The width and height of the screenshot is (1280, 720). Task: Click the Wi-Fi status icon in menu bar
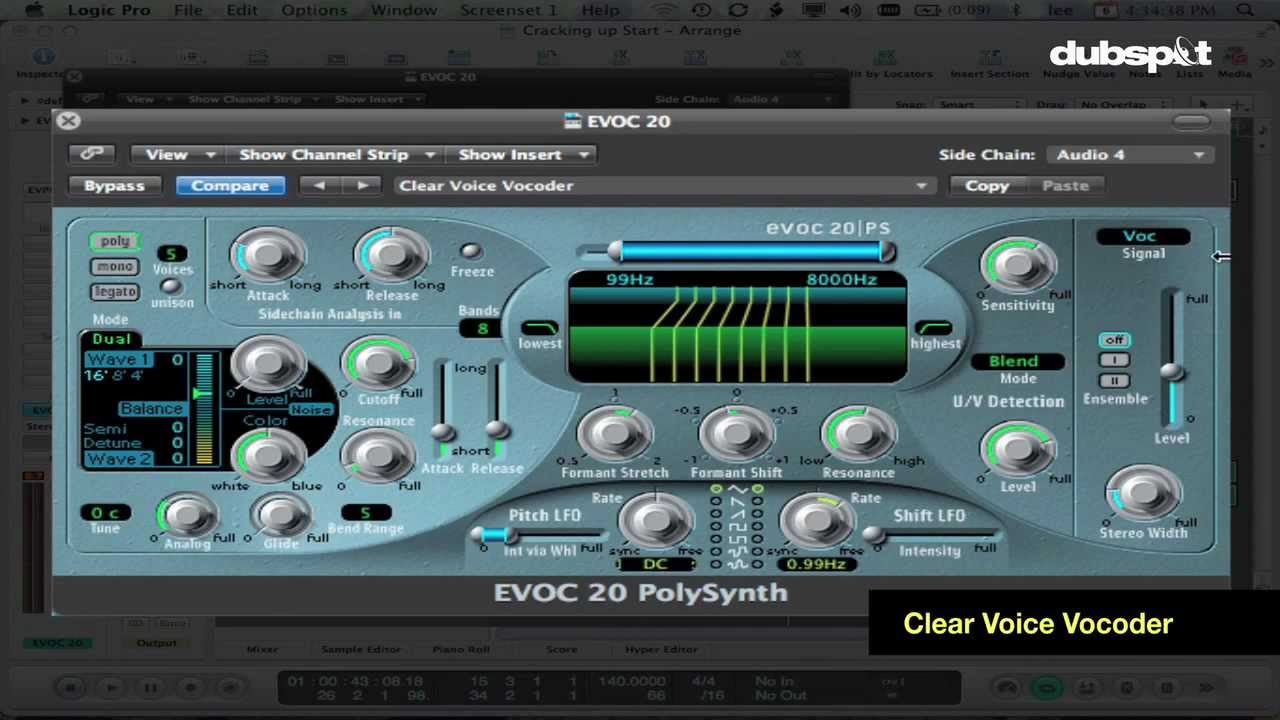(663, 10)
